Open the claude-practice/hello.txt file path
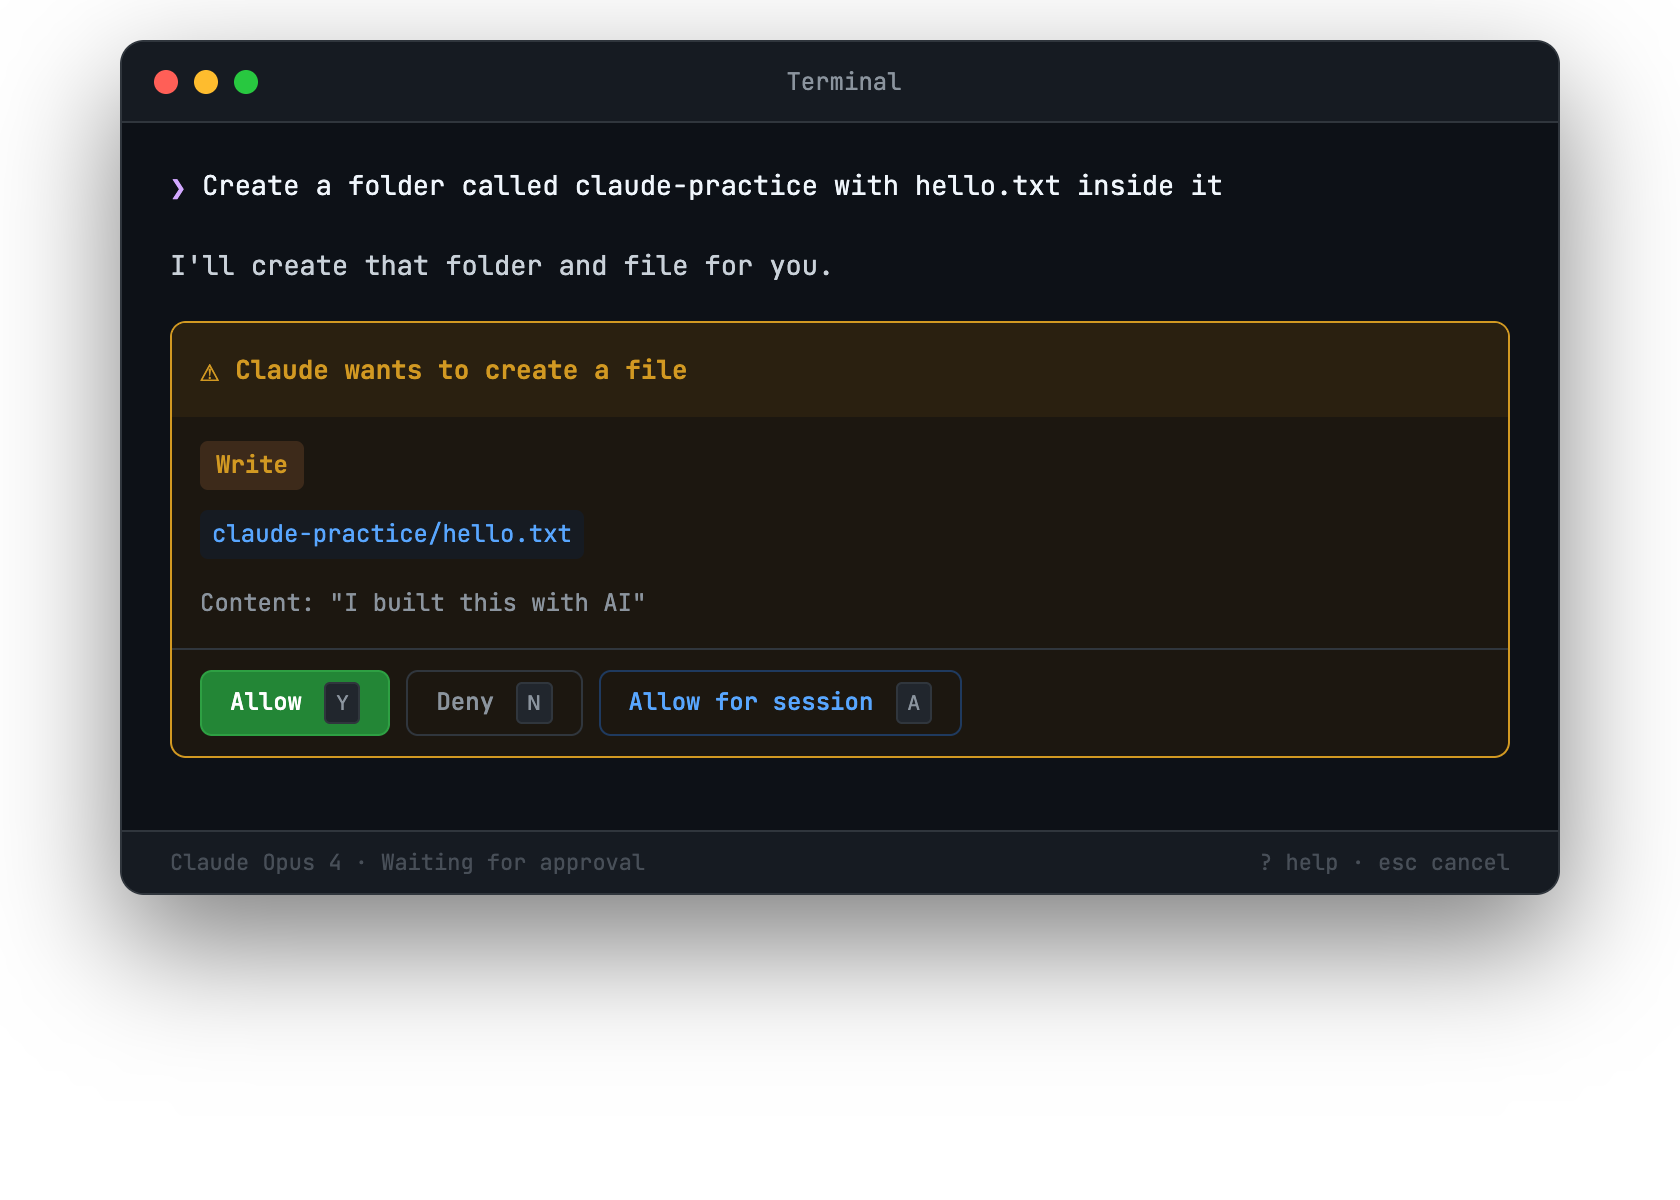1680x1200 pixels. [x=391, y=534]
